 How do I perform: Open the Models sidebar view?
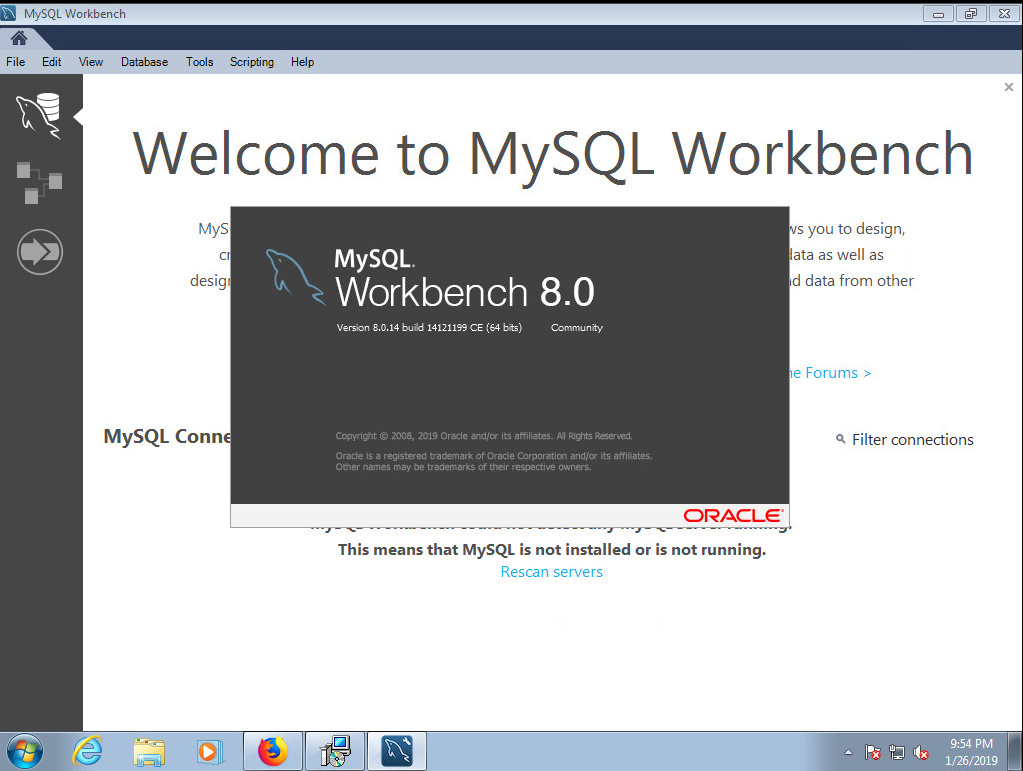40,182
